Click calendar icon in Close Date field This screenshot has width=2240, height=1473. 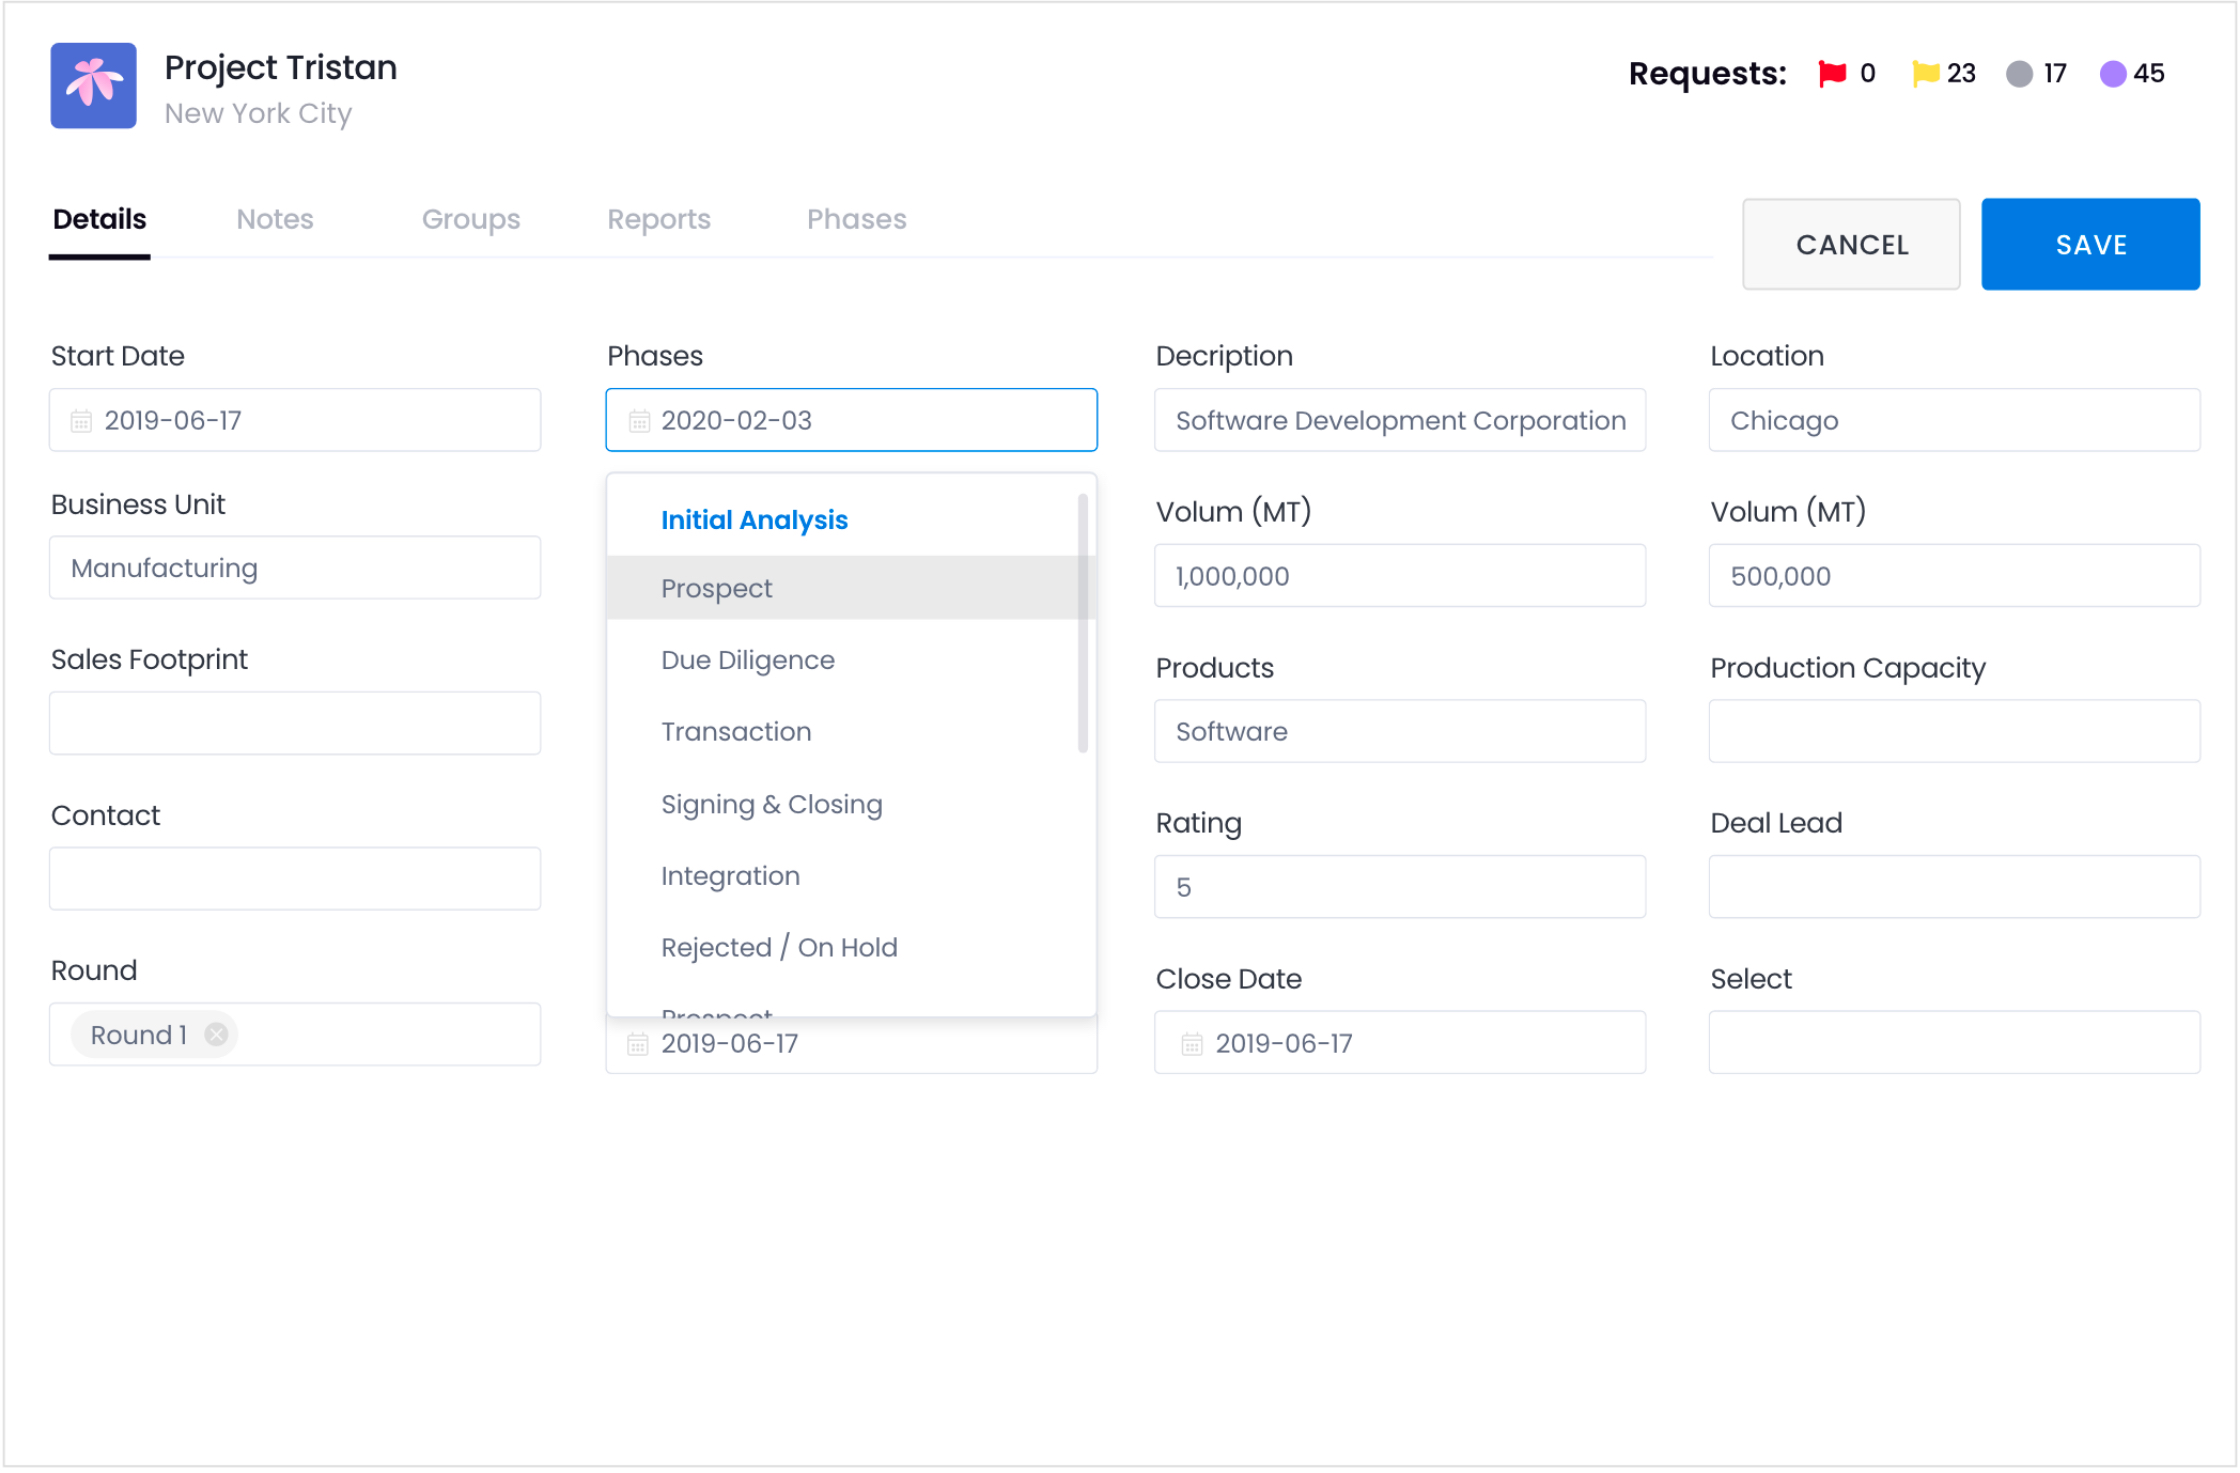coord(1191,1044)
